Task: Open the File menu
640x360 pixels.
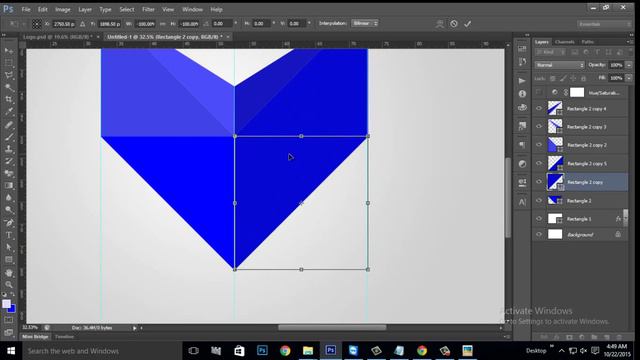Action: click(26, 9)
